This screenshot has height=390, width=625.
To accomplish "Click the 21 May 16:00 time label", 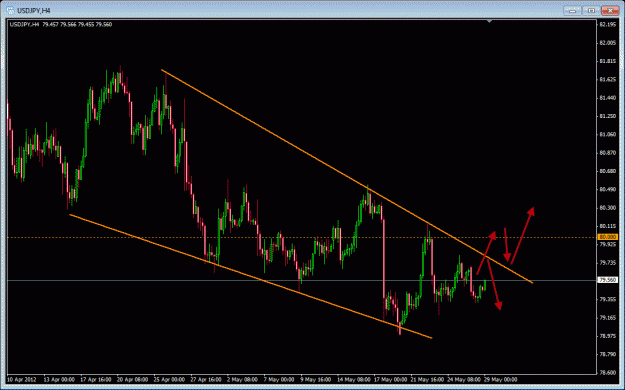I will 427,380.
